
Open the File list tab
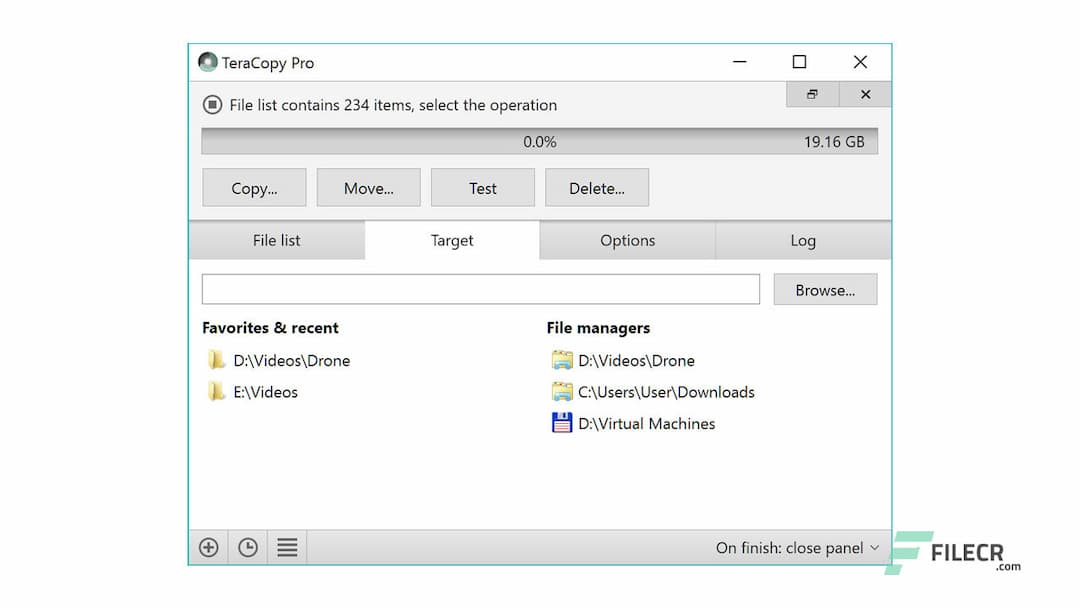277,240
